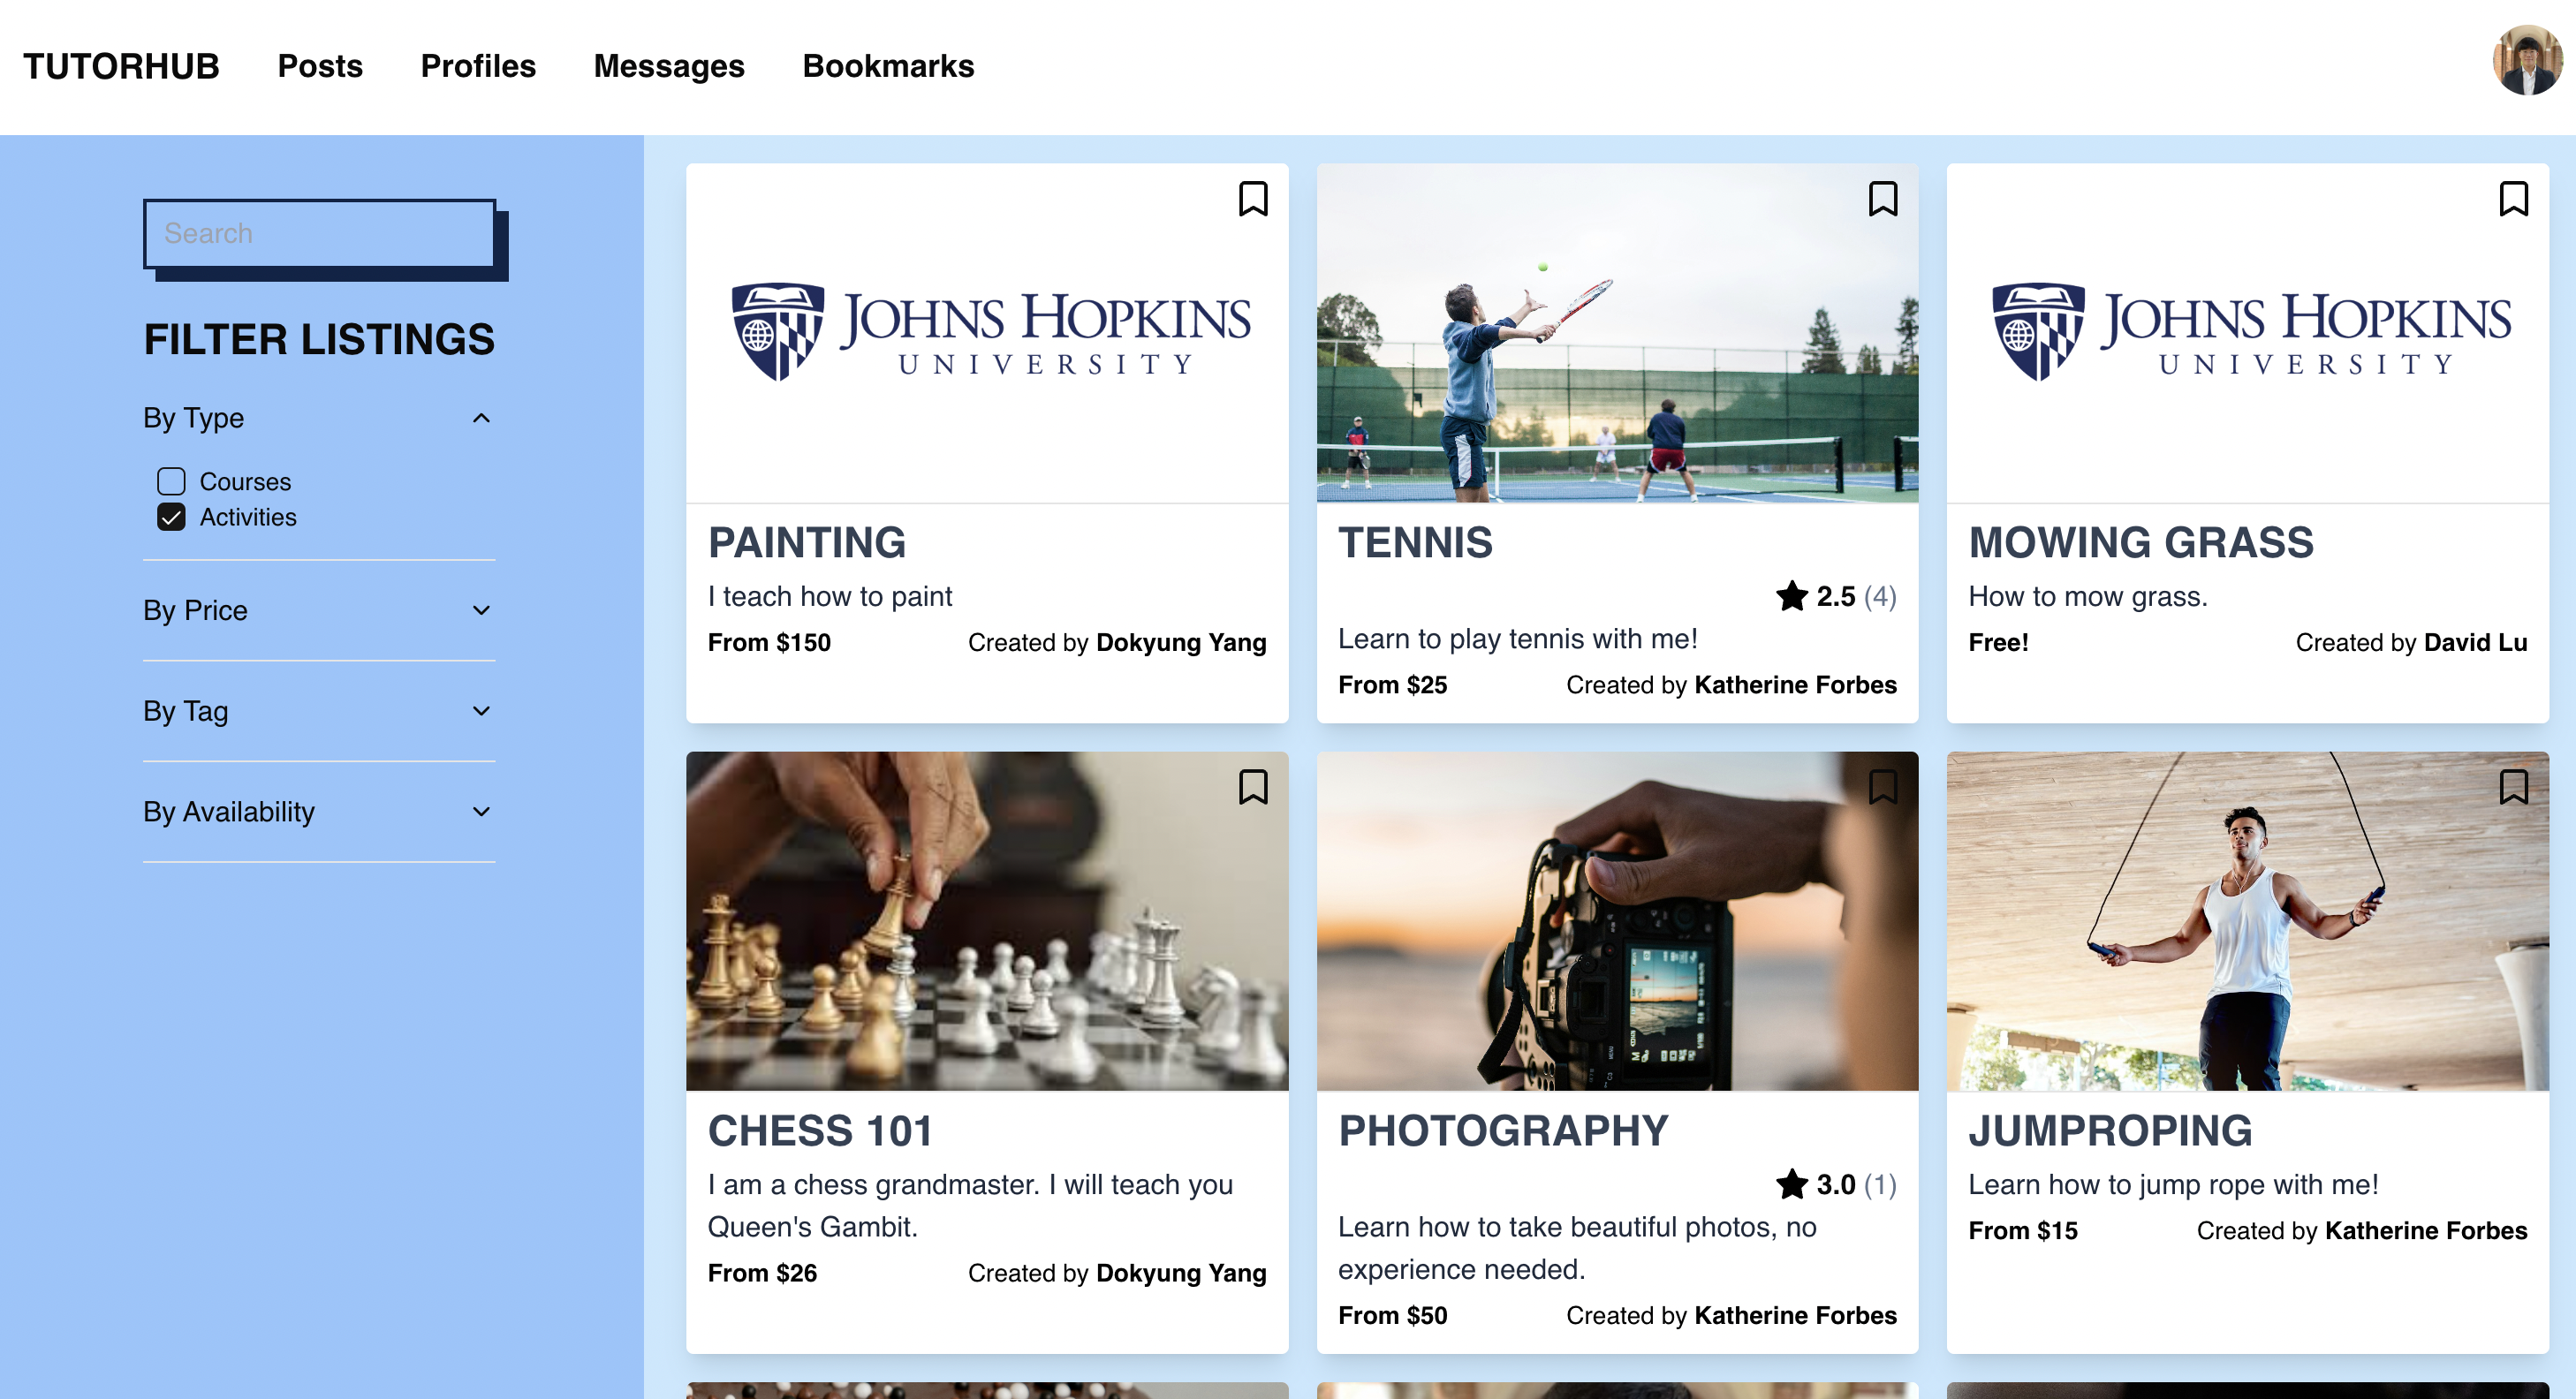Enable the Courses checkbox filter
The height and width of the screenshot is (1399, 2576).
[172, 480]
